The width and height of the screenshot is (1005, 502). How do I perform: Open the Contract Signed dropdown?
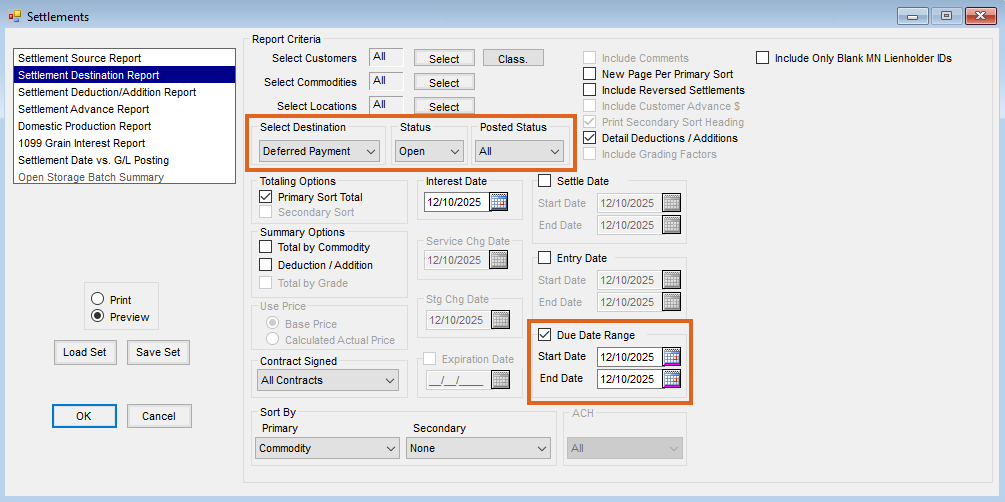point(328,380)
